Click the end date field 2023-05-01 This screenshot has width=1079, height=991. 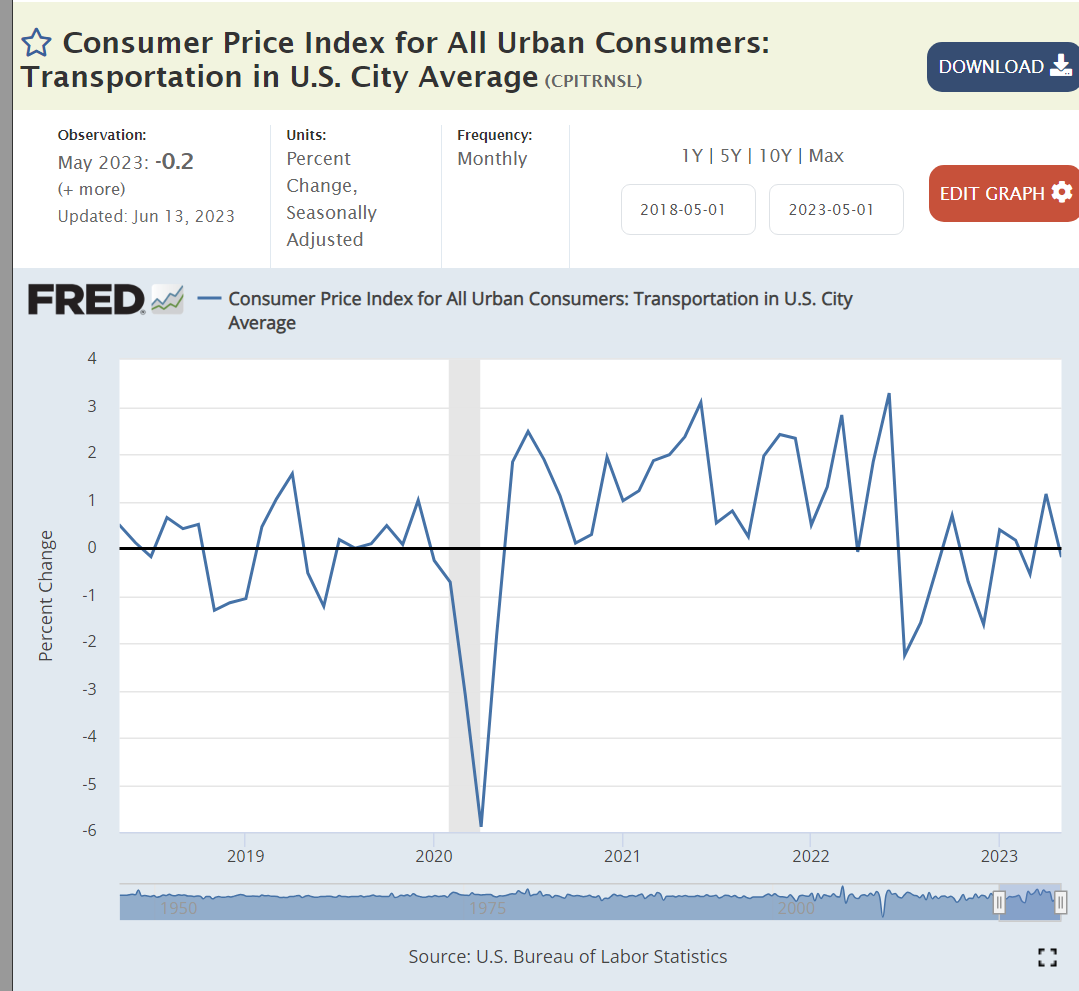(x=836, y=210)
